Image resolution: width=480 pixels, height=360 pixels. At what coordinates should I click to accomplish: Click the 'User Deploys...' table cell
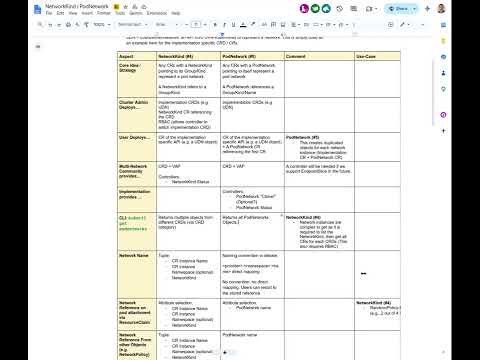point(137,147)
